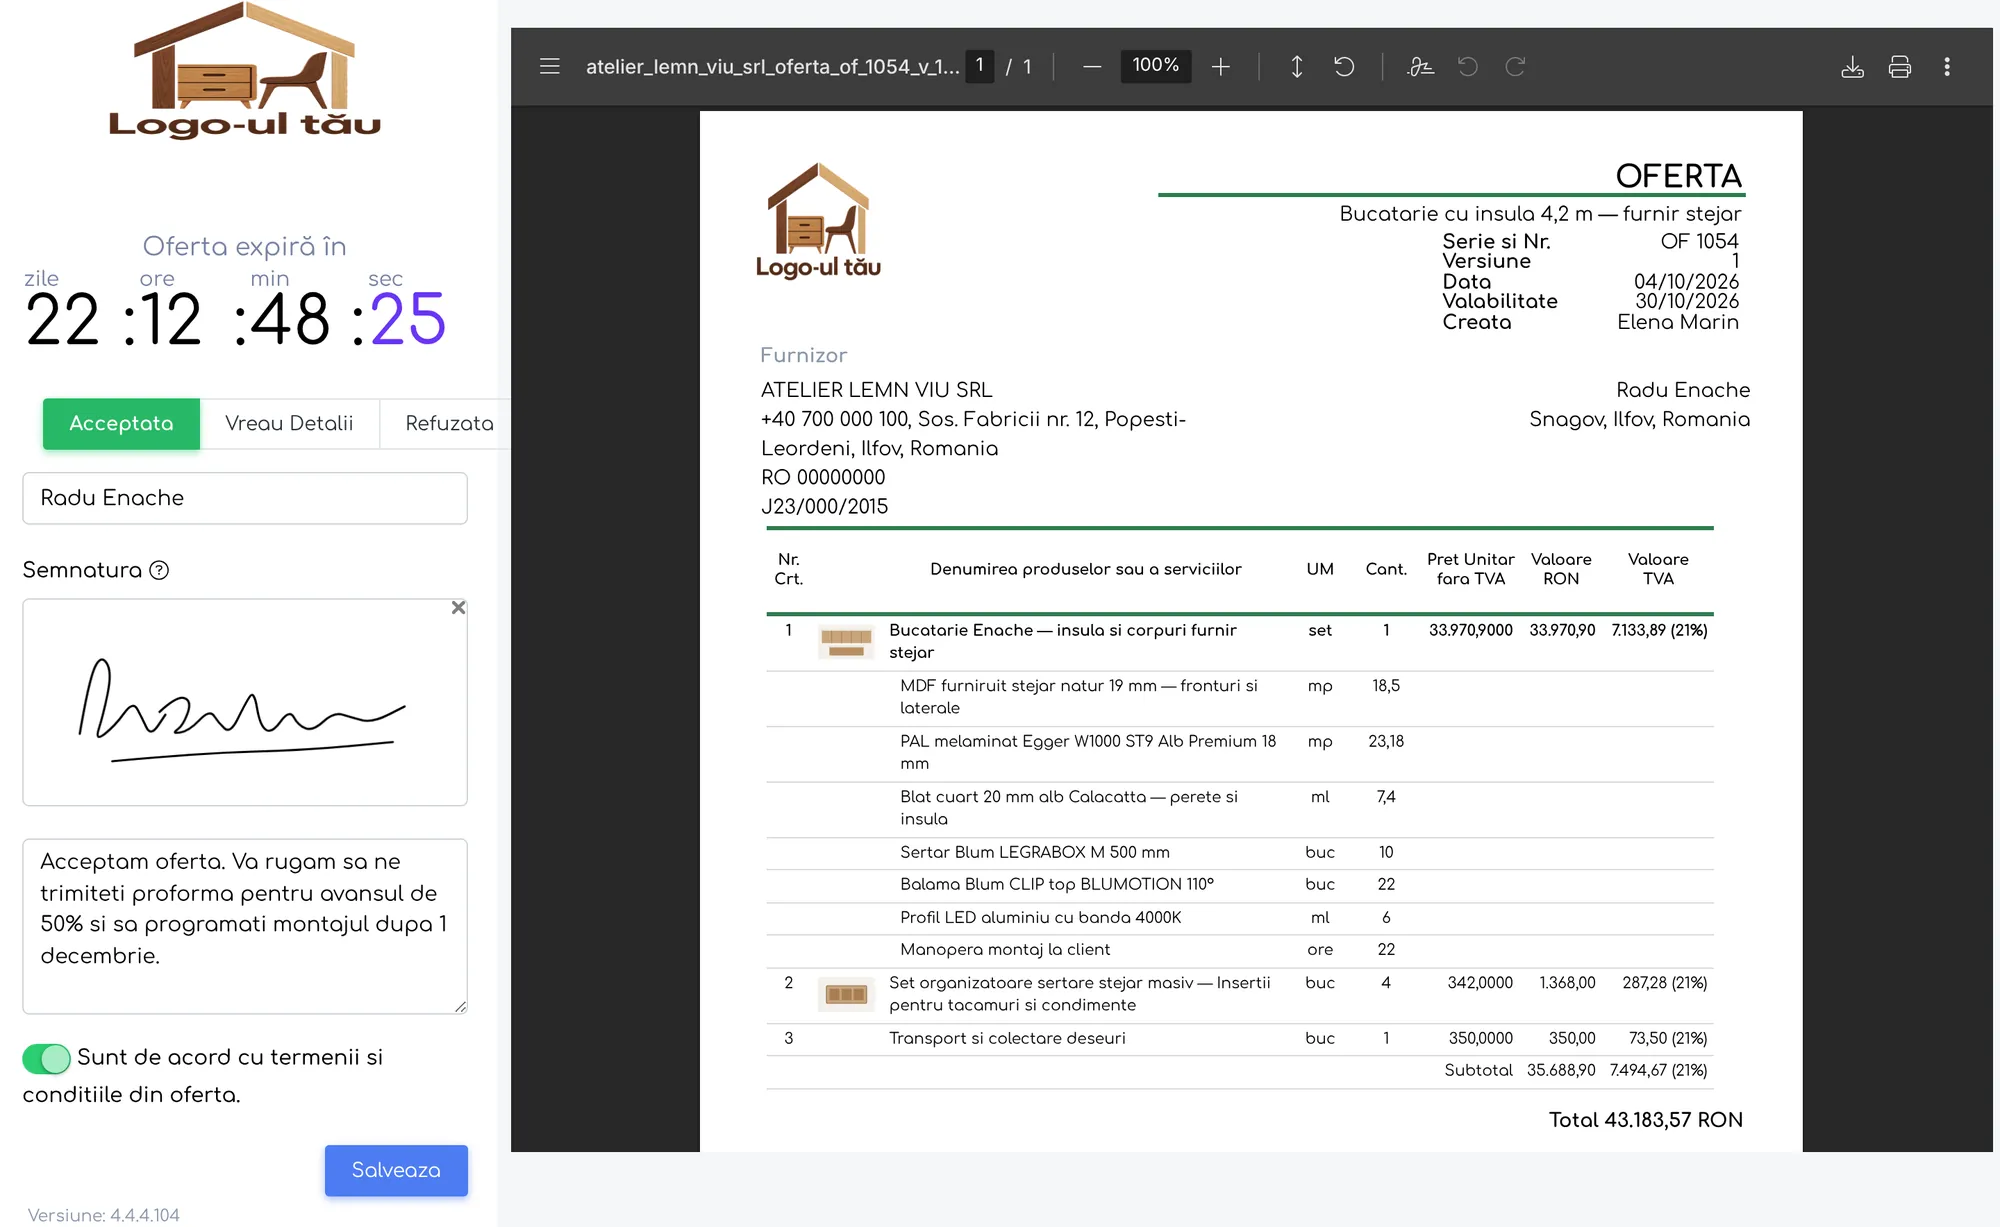Click 'Sertar Blum LEGRABOX M 500 mm' row
The height and width of the screenshot is (1227, 2000).
[1240, 853]
